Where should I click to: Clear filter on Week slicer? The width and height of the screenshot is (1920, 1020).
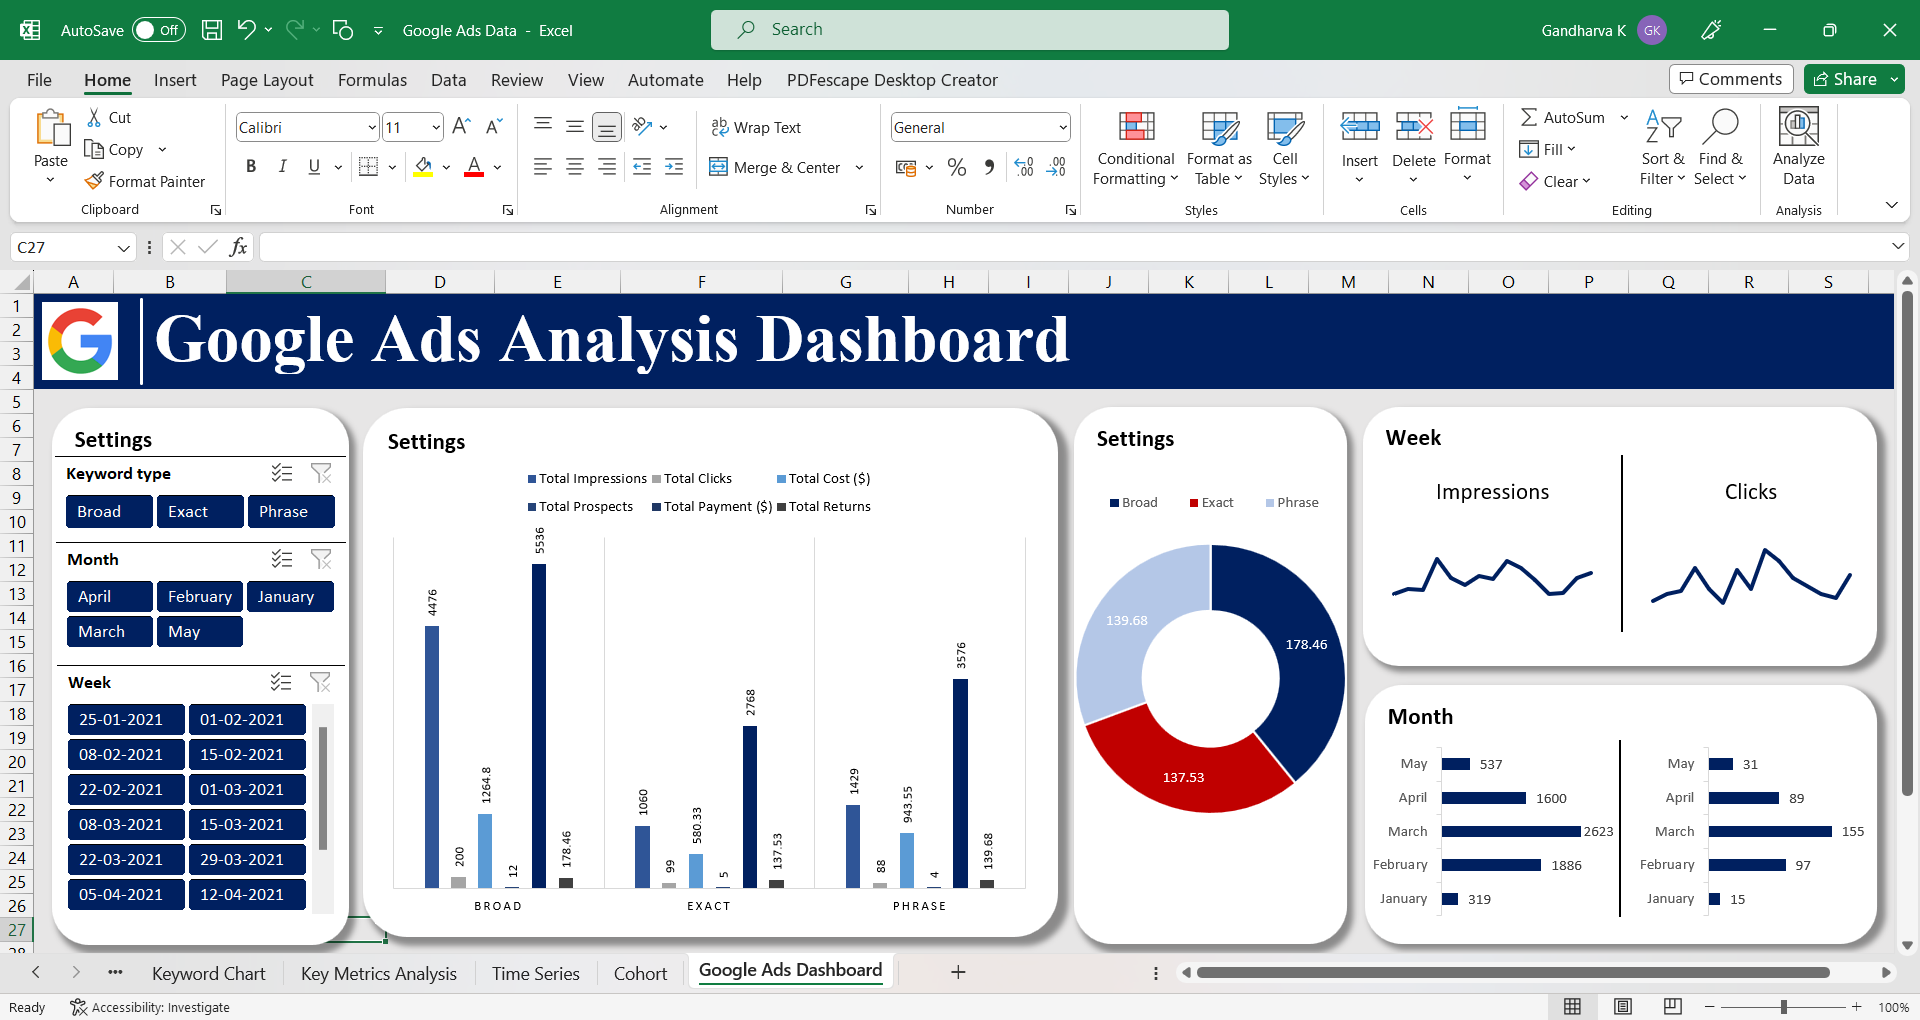(x=321, y=682)
